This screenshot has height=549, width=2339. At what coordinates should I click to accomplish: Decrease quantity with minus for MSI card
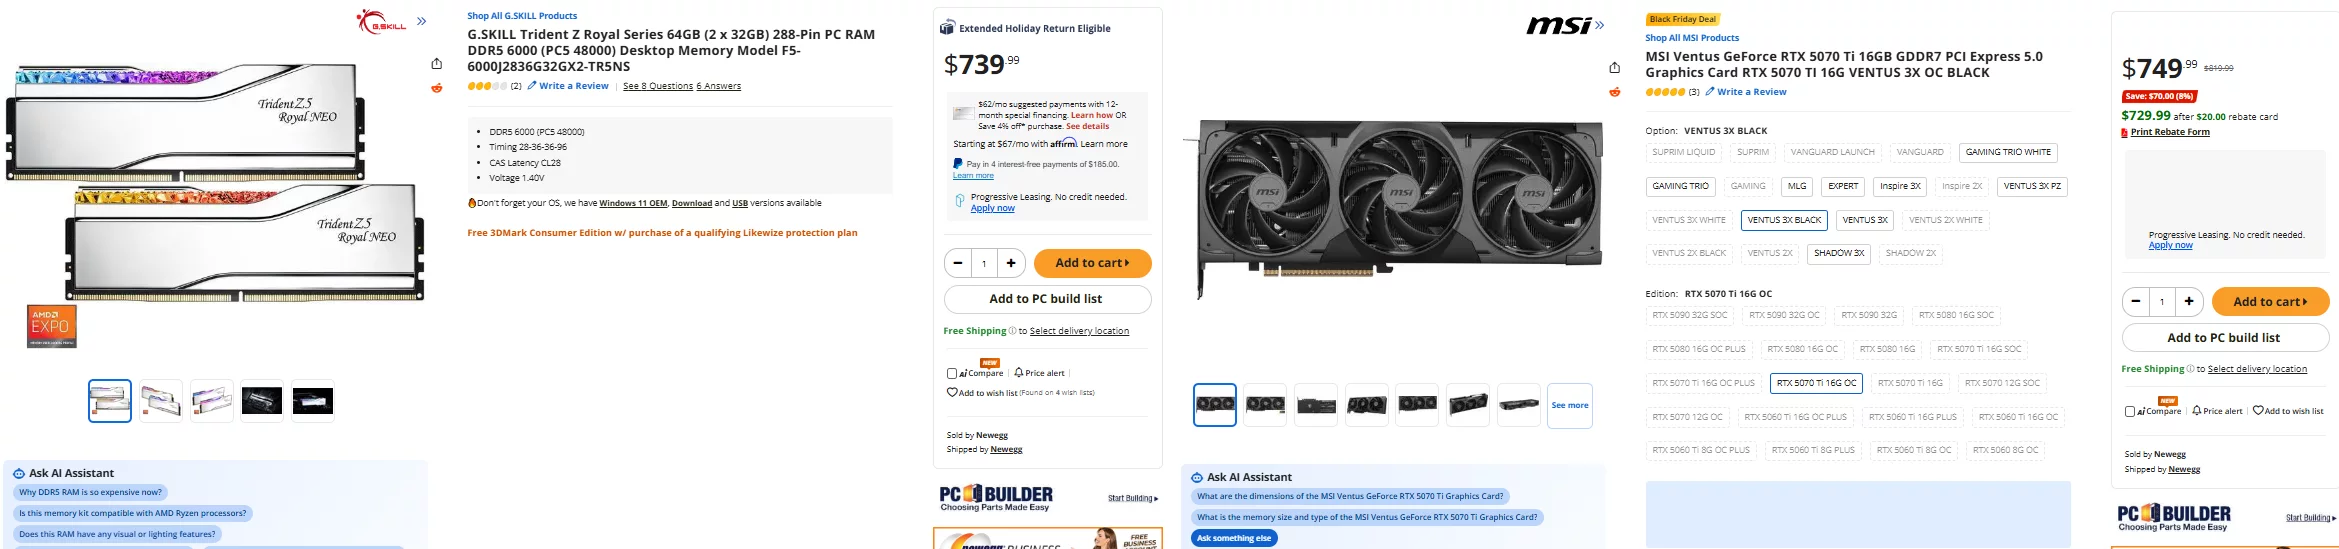click(x=2136, y=301)
